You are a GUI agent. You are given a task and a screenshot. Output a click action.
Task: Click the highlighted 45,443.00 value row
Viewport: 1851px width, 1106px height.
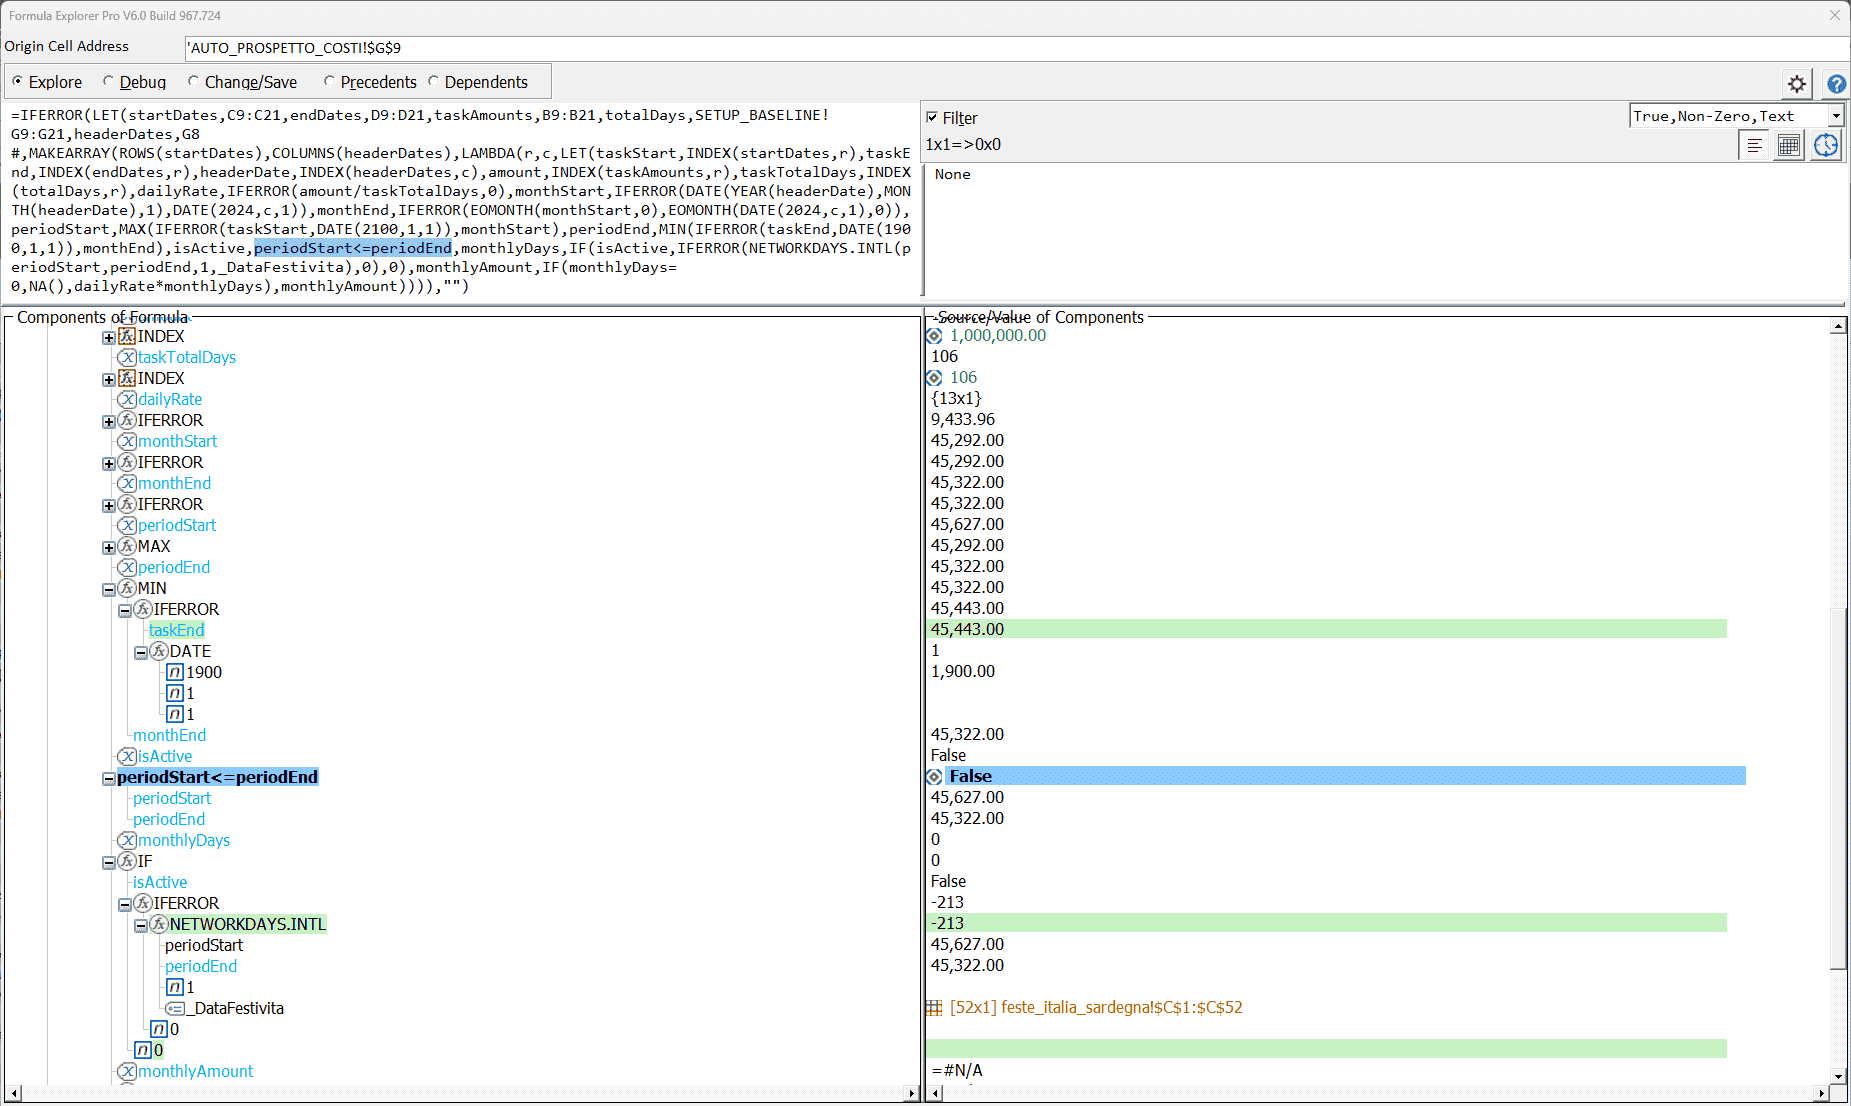1326,629
